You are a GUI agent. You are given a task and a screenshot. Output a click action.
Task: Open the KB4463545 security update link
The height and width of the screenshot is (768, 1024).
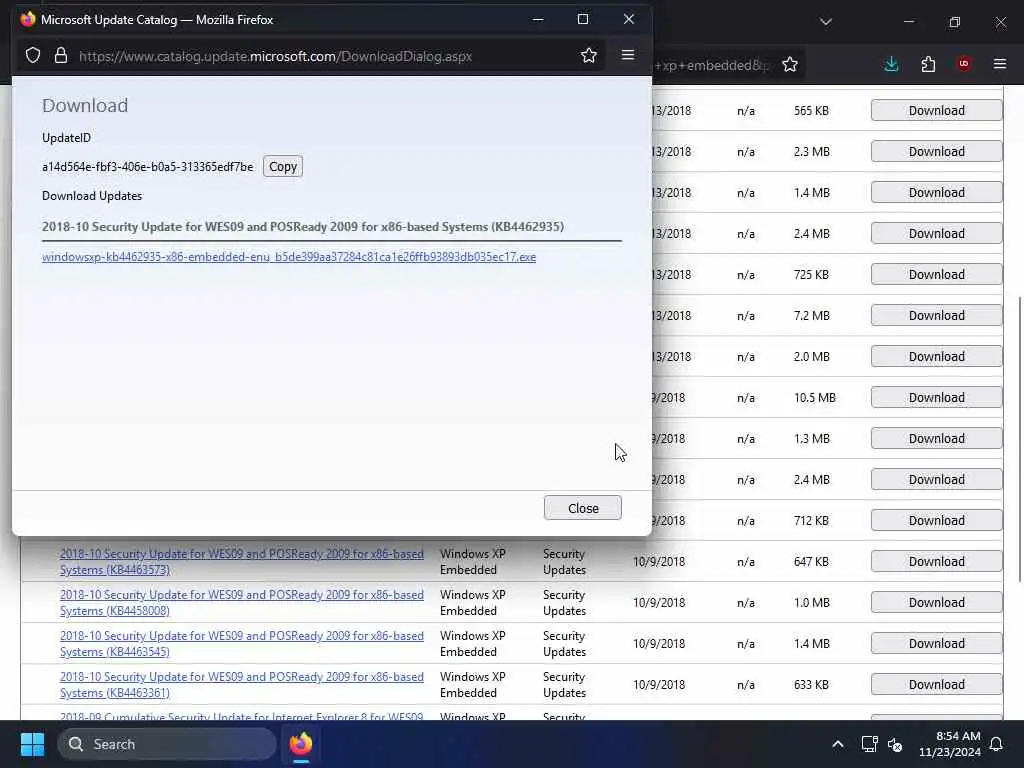[x=242, y=644]
